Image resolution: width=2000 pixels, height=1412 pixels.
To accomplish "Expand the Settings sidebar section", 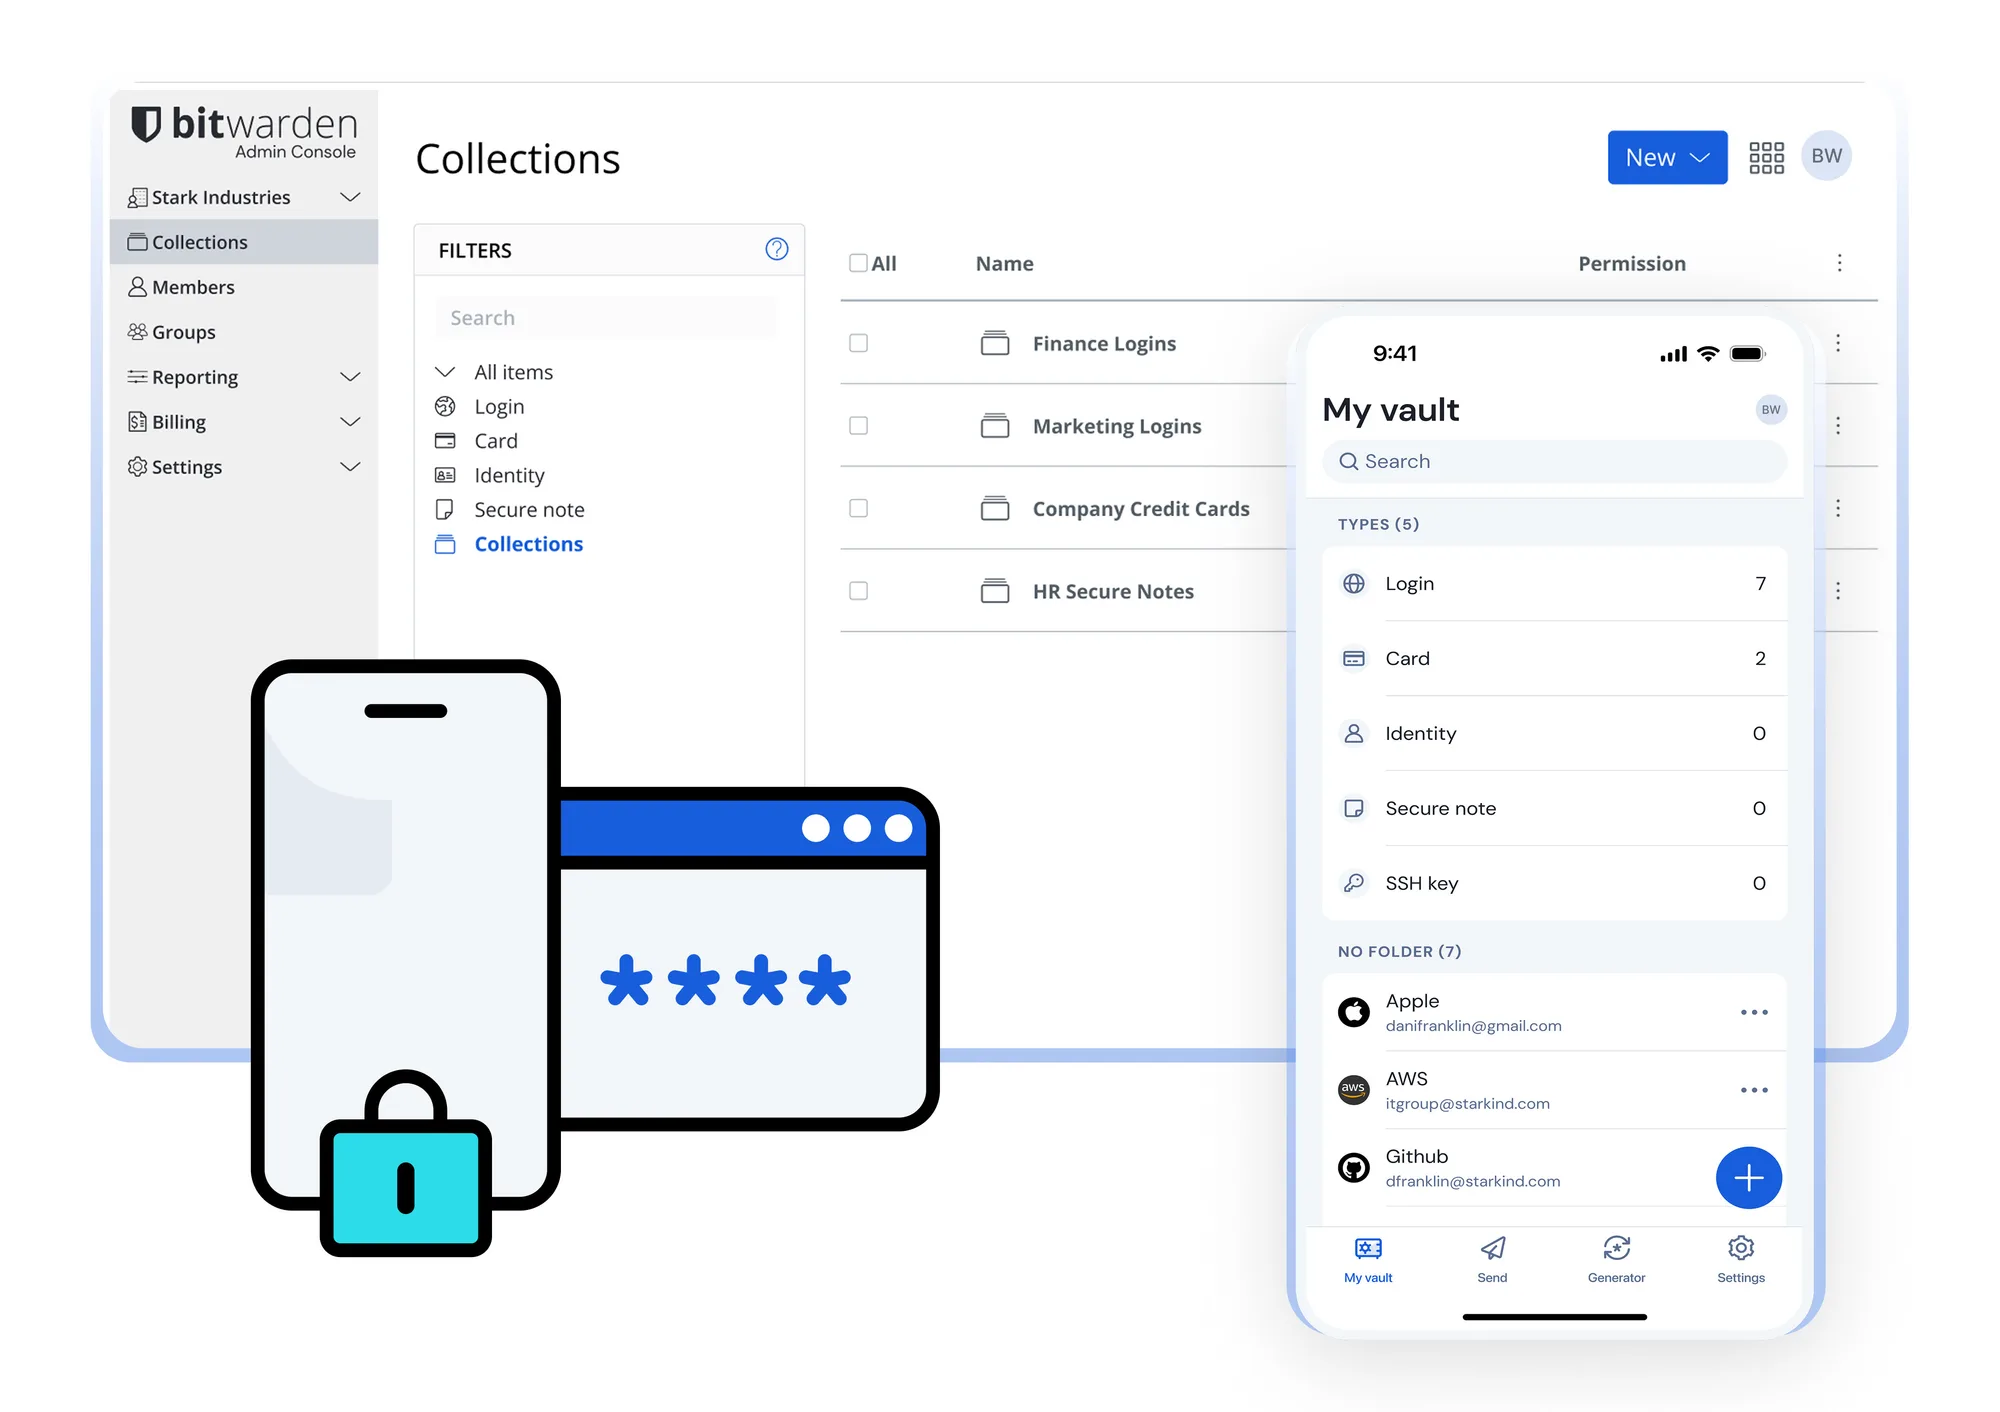I will click(x=350, y=467).
